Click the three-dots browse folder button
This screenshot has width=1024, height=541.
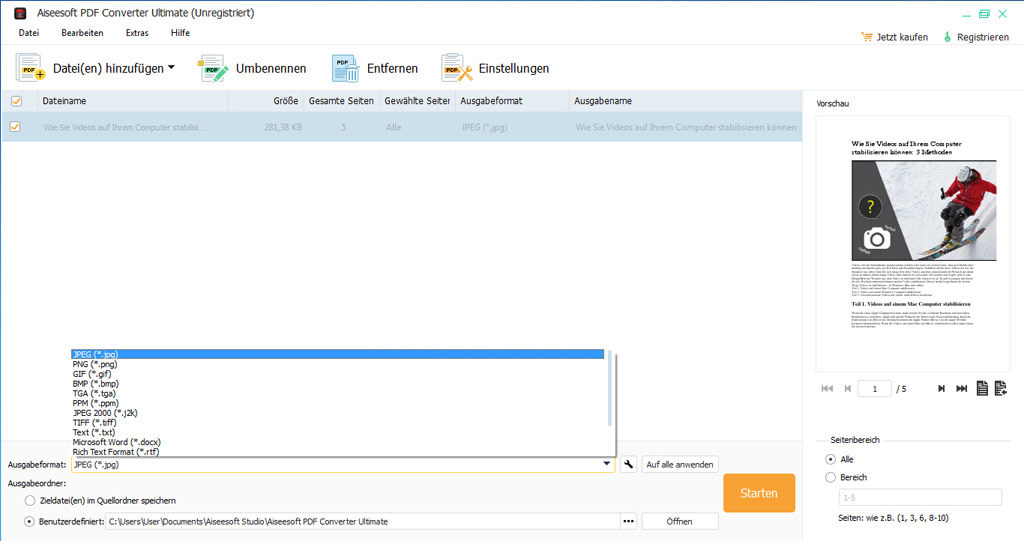628,521
